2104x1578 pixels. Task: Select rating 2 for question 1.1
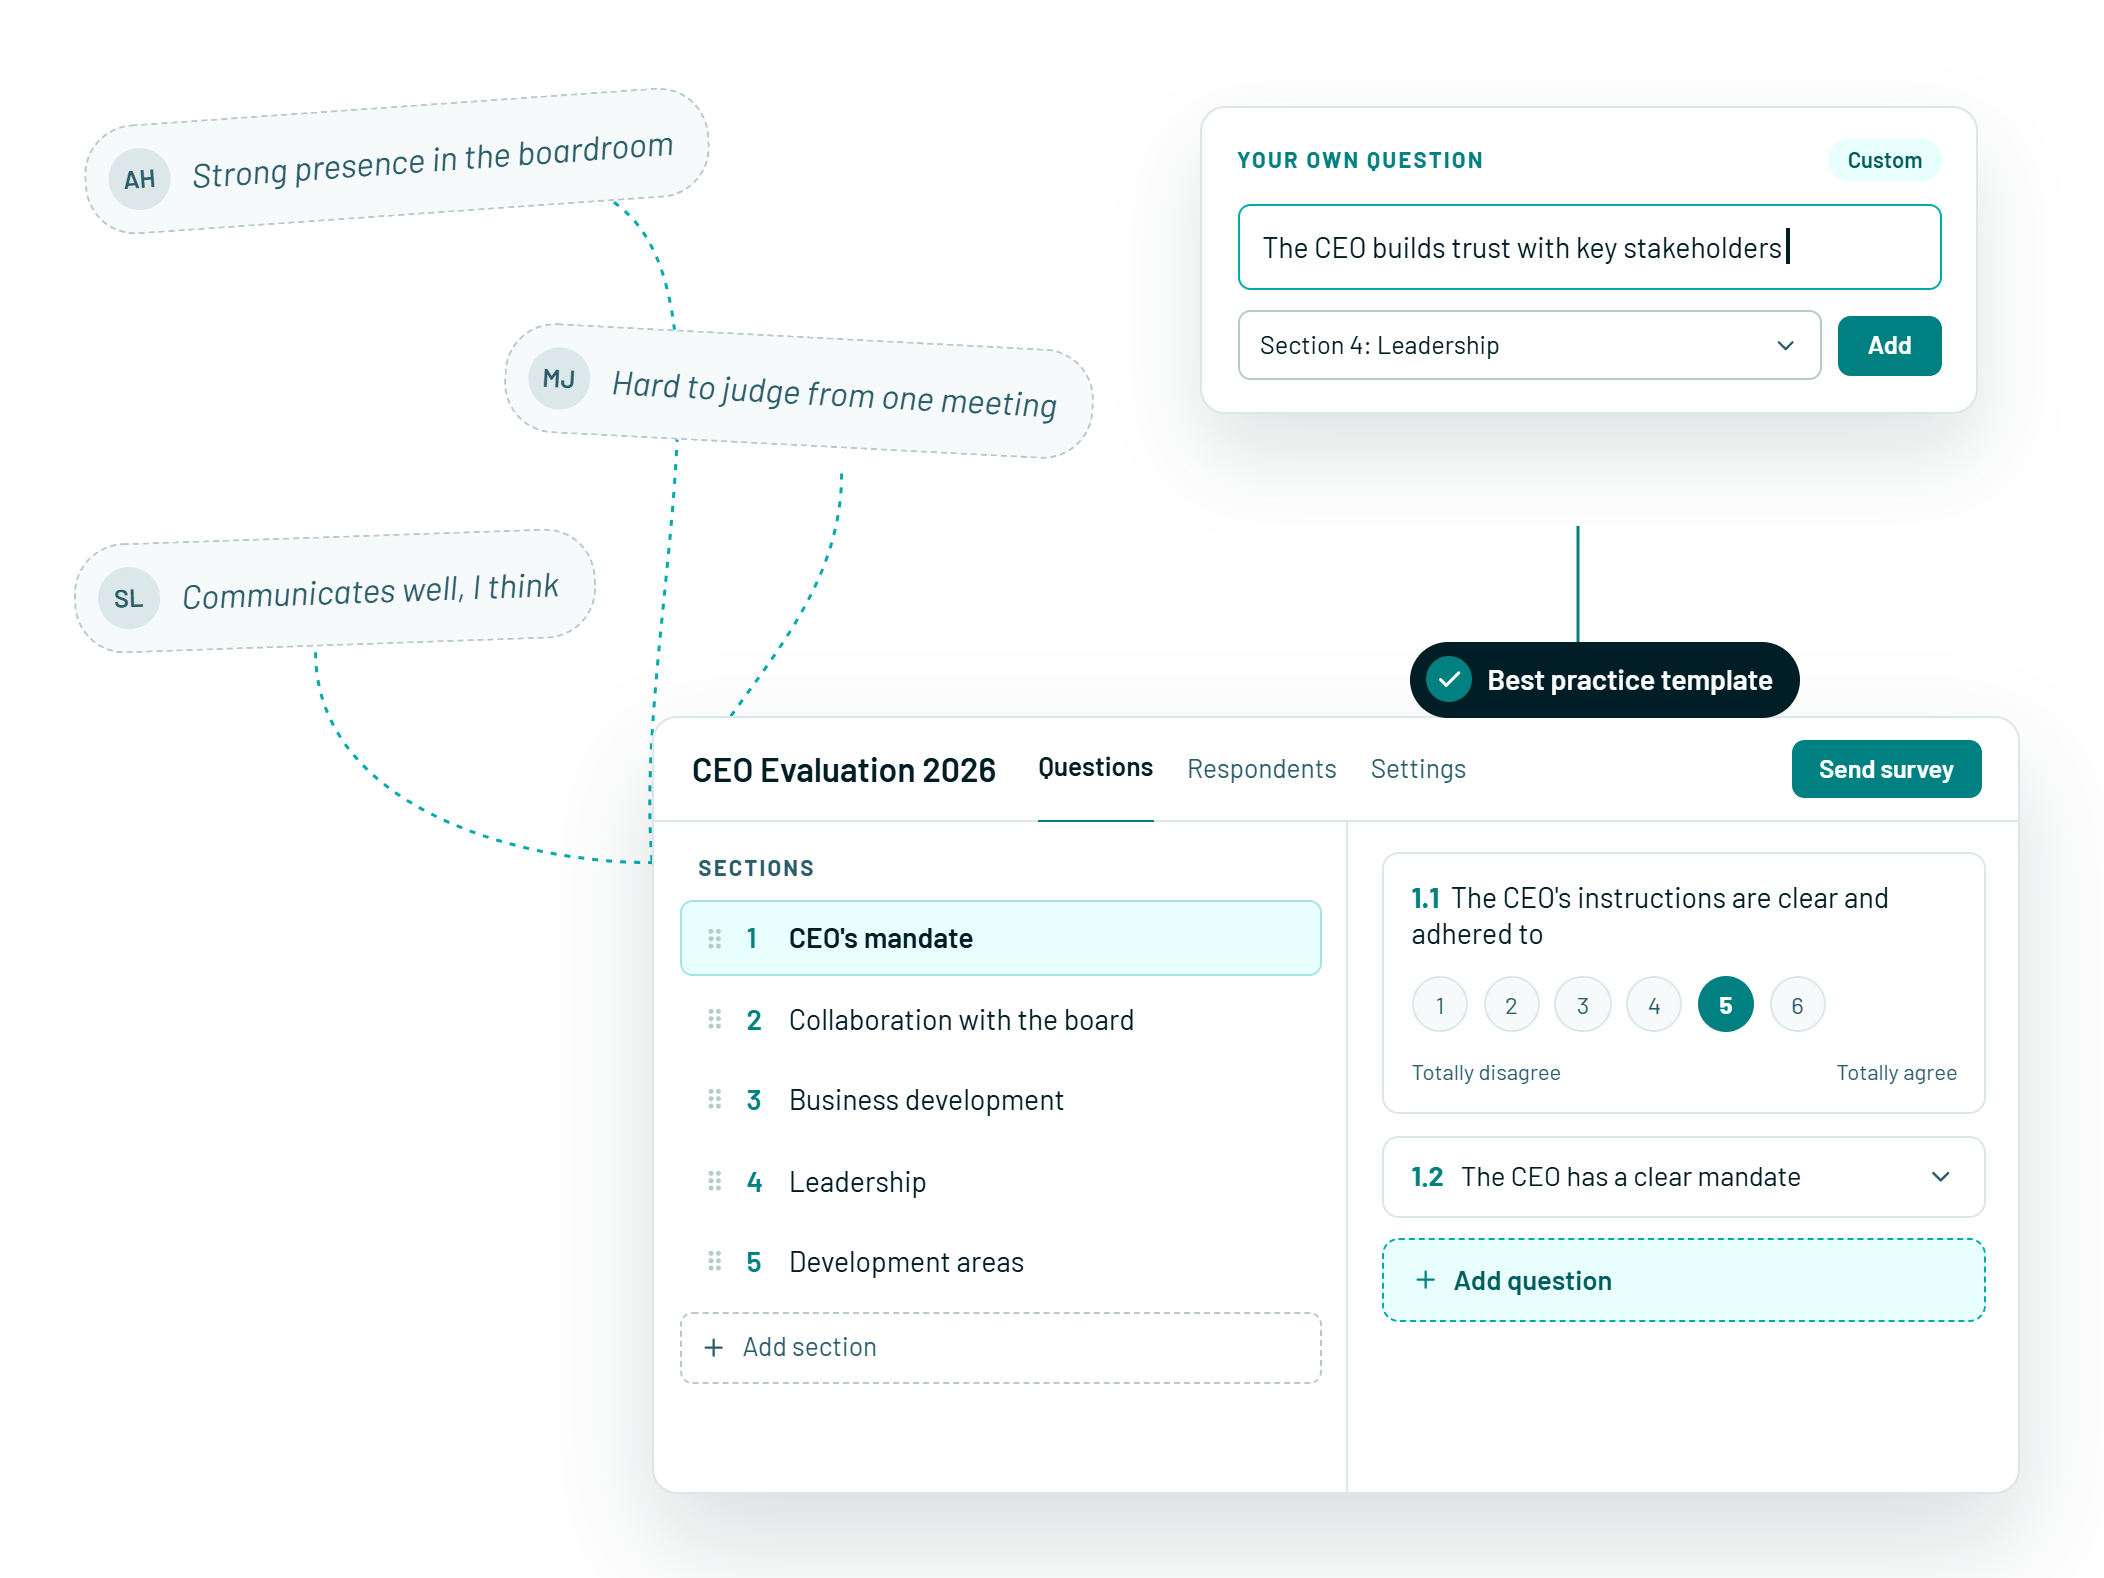pos(1510,1004)
